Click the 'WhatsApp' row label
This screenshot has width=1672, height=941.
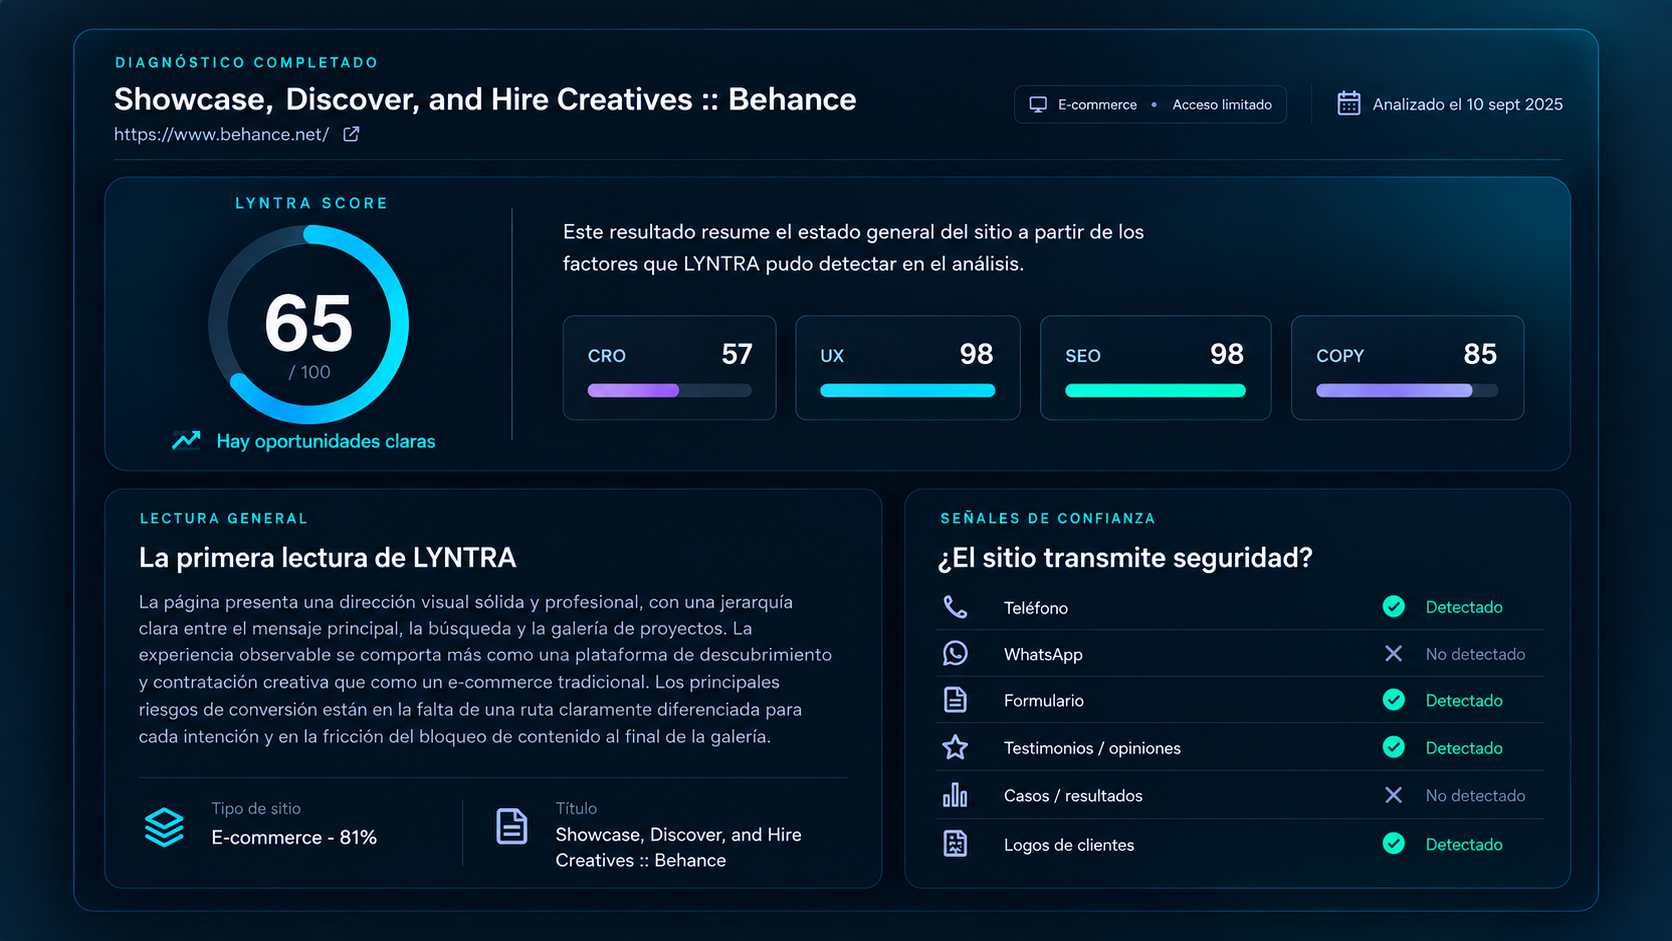click(x=1043, y=654)
